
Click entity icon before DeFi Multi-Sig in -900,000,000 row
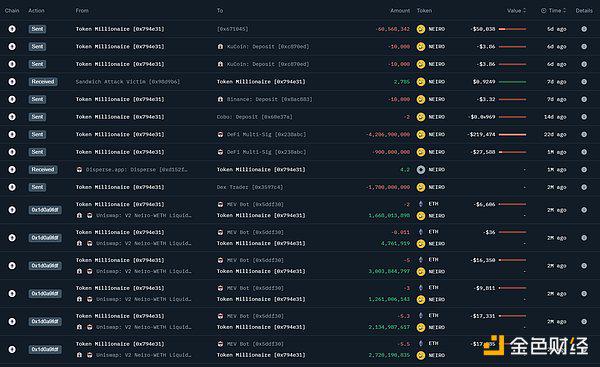[220, 152]
